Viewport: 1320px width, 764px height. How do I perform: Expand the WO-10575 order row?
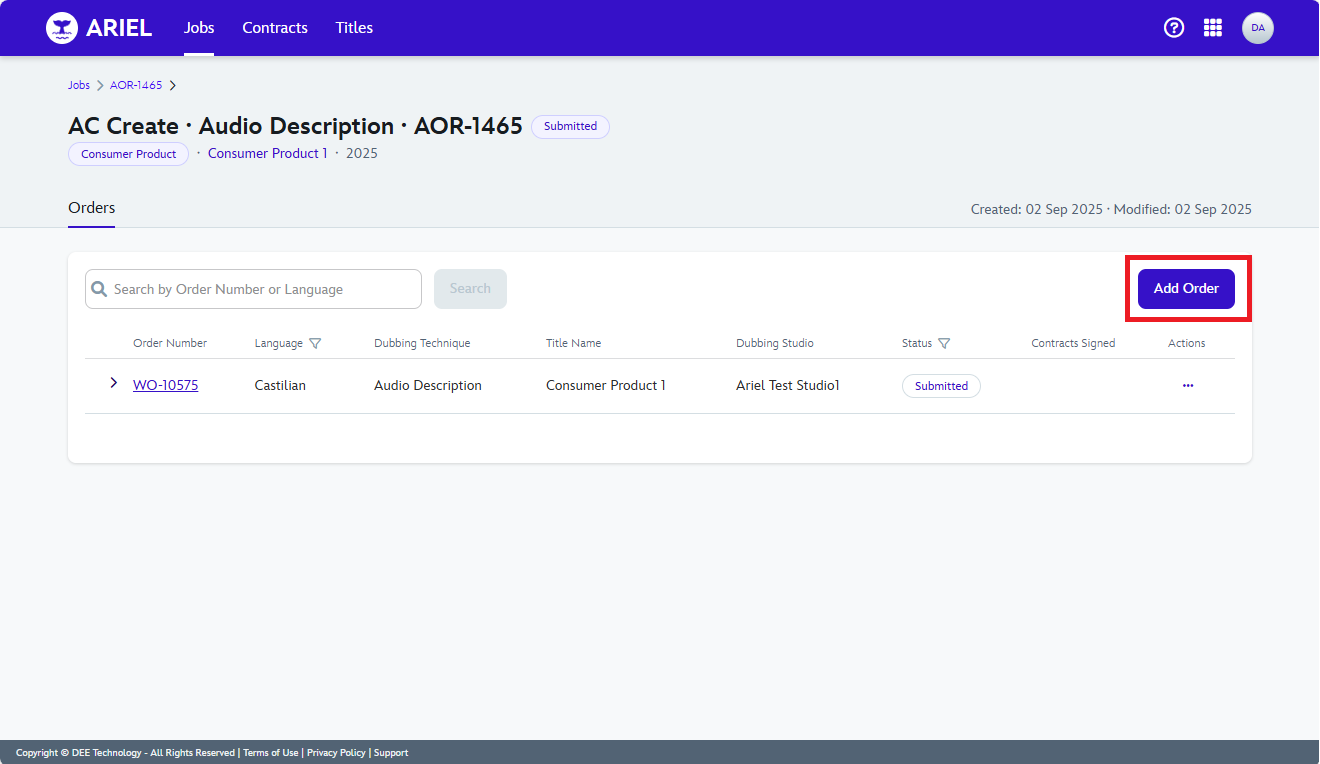click(x=113, y=383)
